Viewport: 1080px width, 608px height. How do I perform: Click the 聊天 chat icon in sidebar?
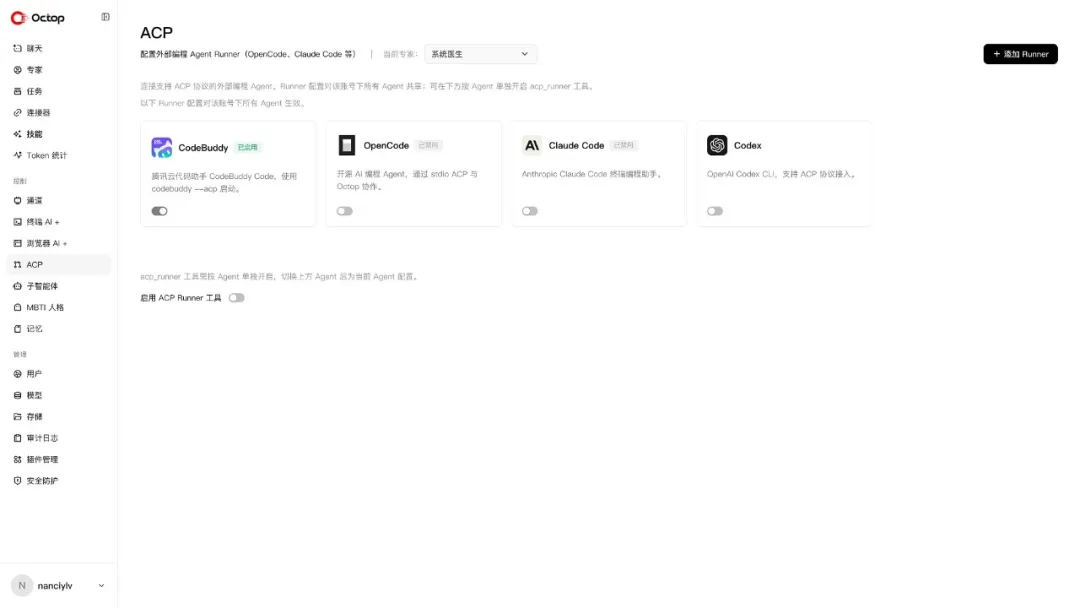point(17,48)
